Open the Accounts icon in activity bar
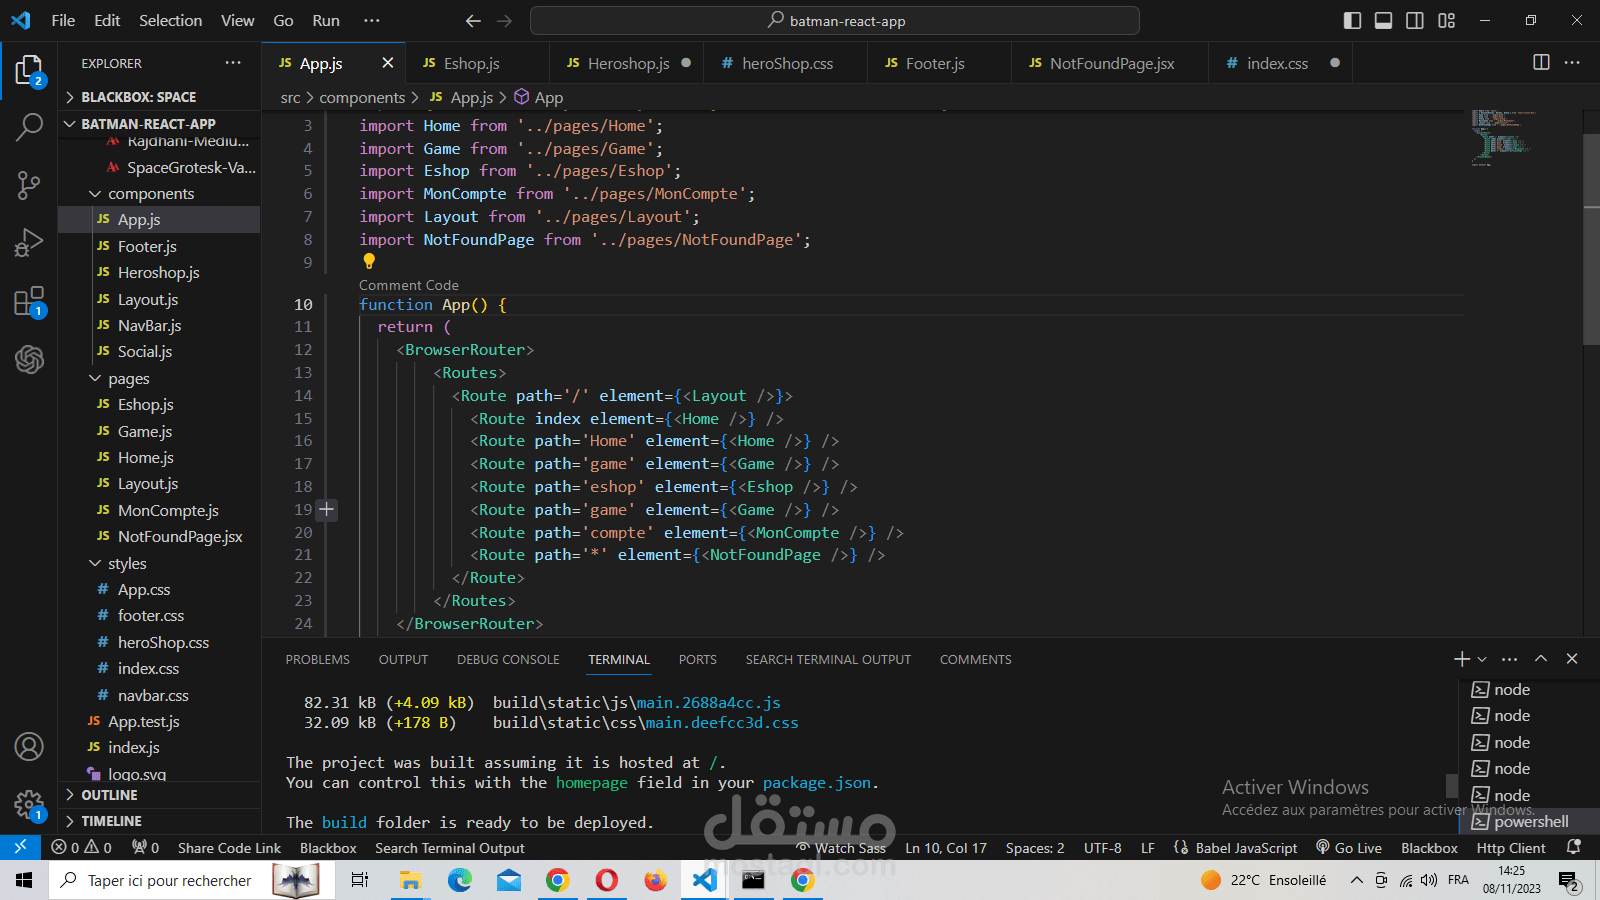 tap(29, 746)
